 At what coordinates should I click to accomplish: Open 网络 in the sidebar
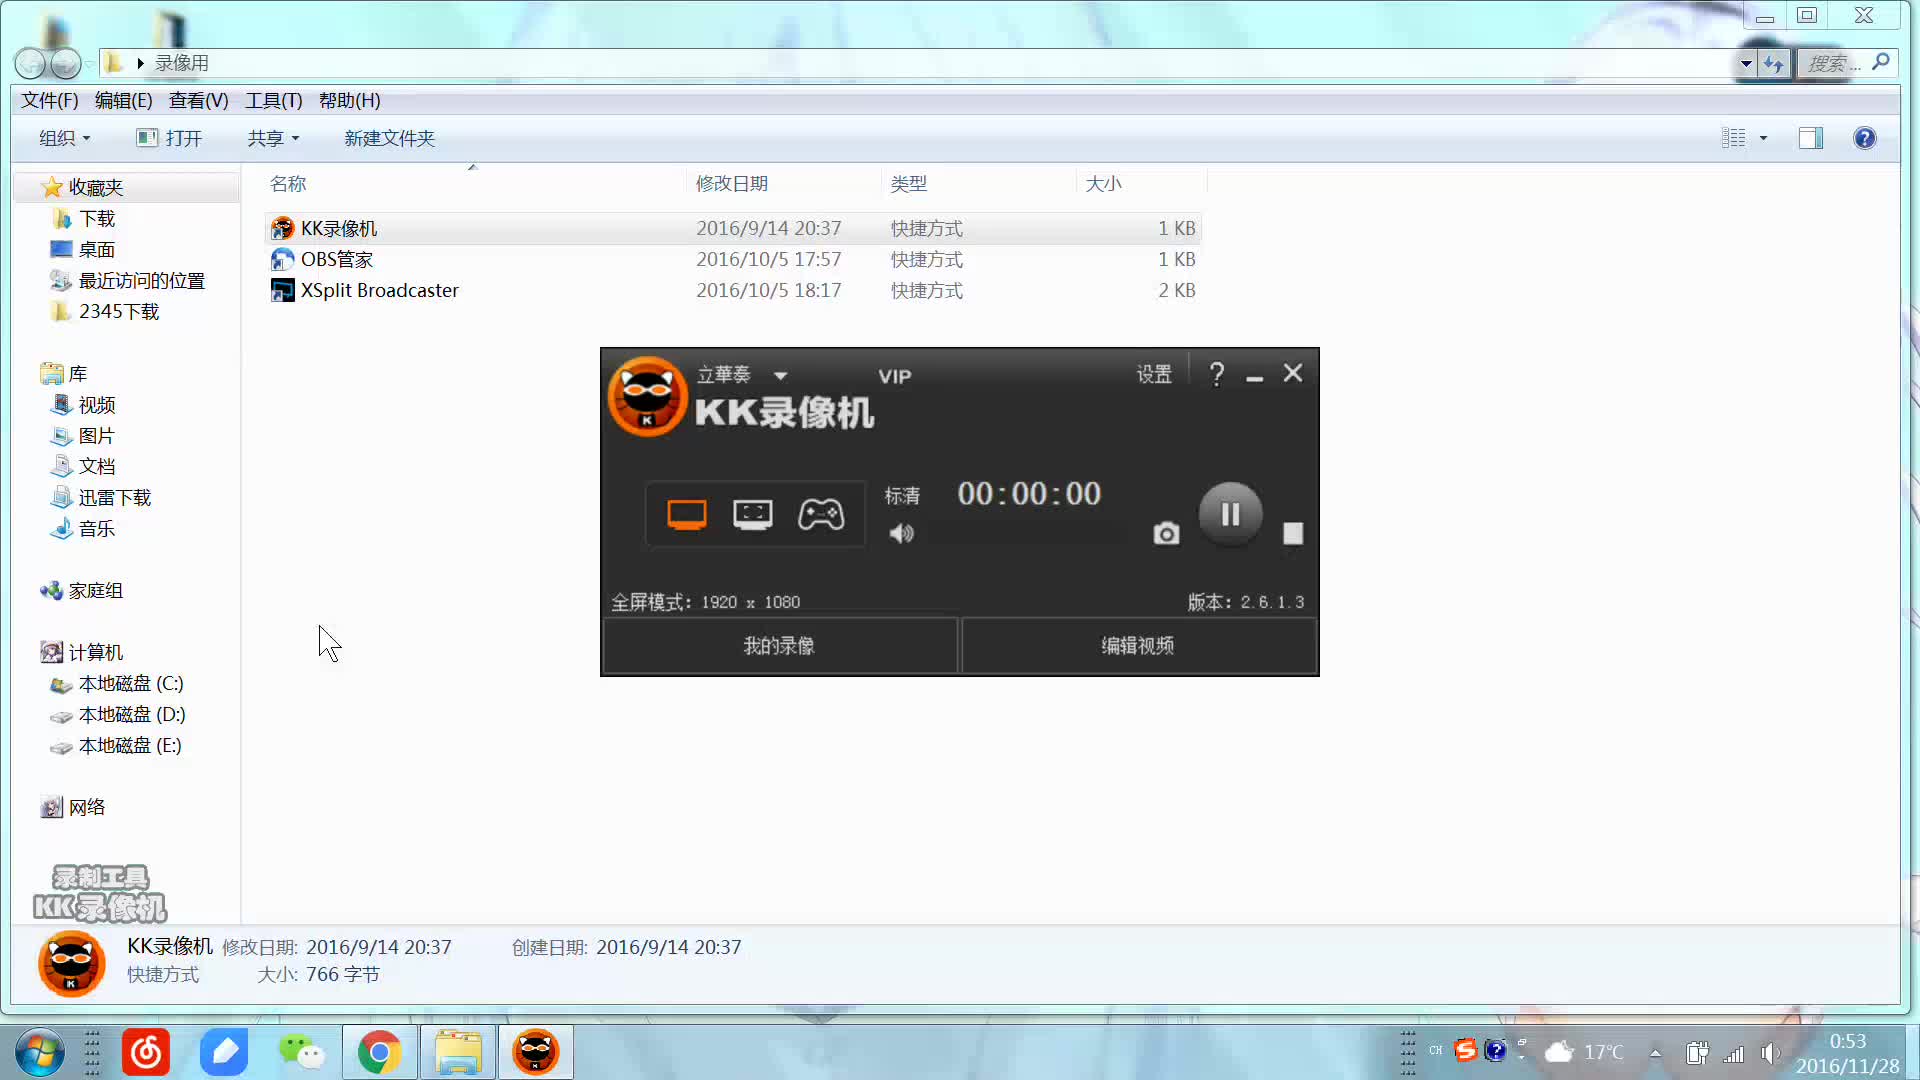87,808
